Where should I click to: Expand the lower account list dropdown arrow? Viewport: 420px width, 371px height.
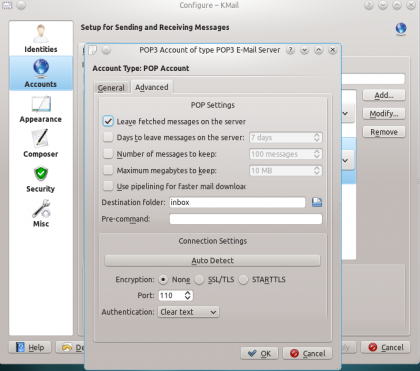[x=345, y=160]
